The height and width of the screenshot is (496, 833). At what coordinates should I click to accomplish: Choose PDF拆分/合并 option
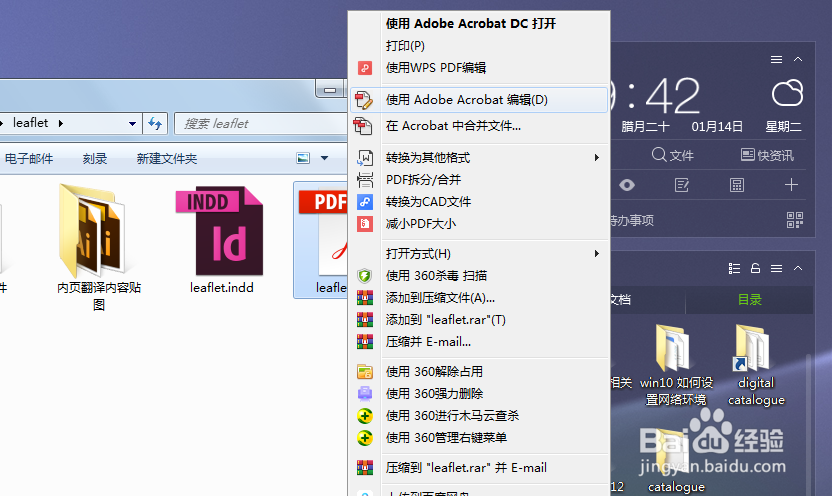click(x=423, y=179)
